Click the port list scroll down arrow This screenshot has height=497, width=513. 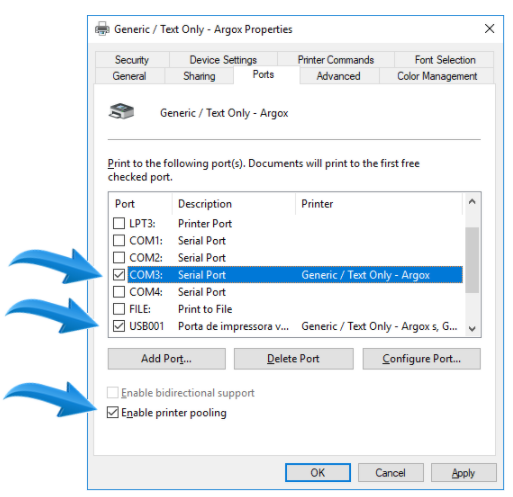472,329
